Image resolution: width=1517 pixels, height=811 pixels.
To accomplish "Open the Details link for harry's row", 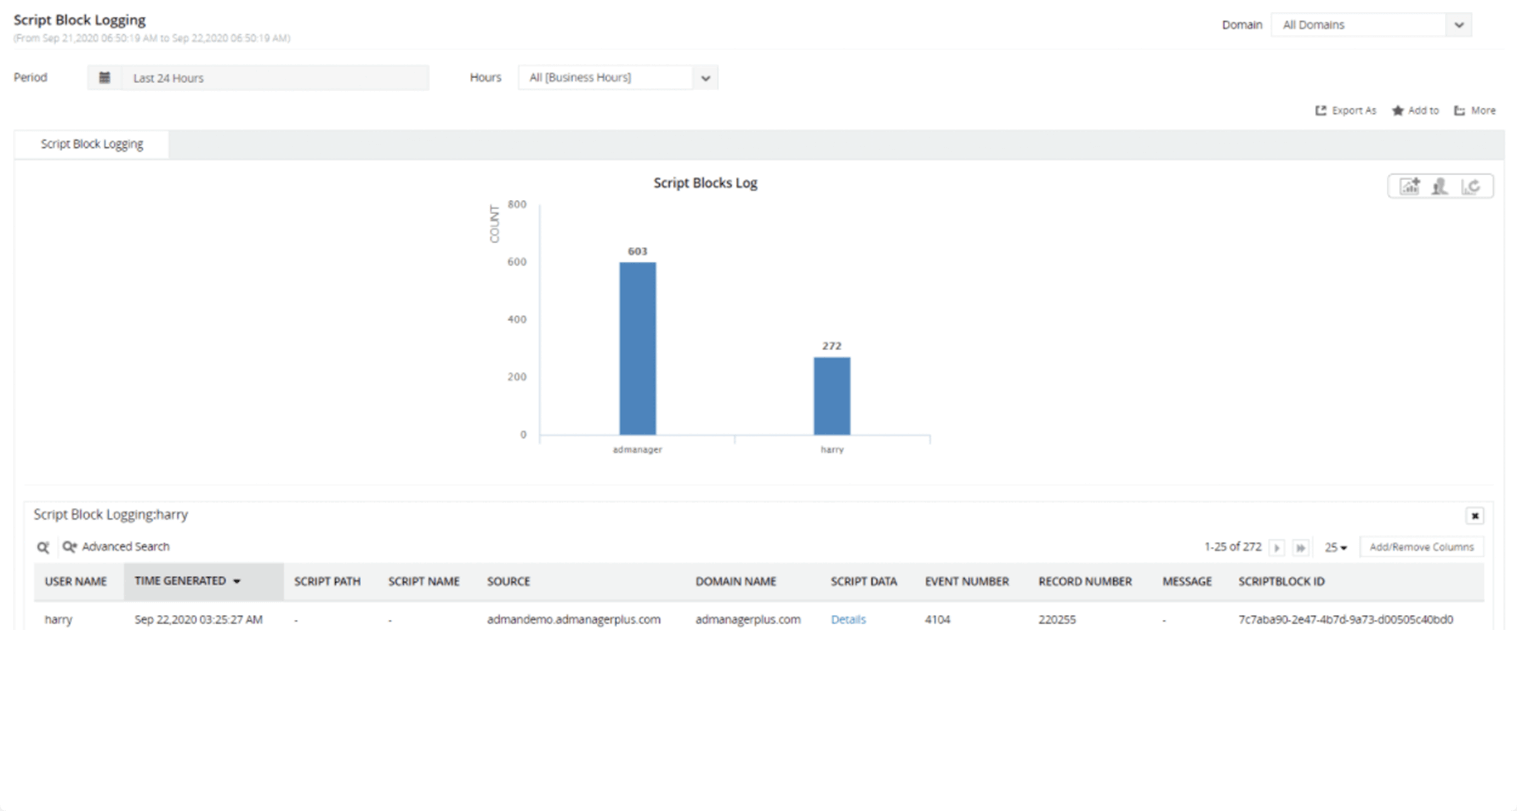I will point(848,620).
